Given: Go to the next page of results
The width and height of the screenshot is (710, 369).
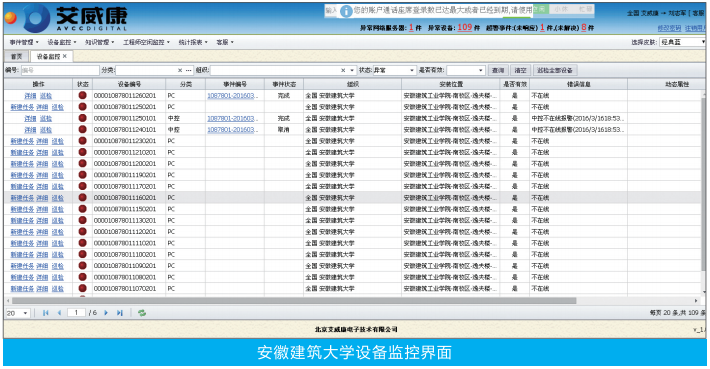Looking at the screenshot, I should (x=106, y=313).
